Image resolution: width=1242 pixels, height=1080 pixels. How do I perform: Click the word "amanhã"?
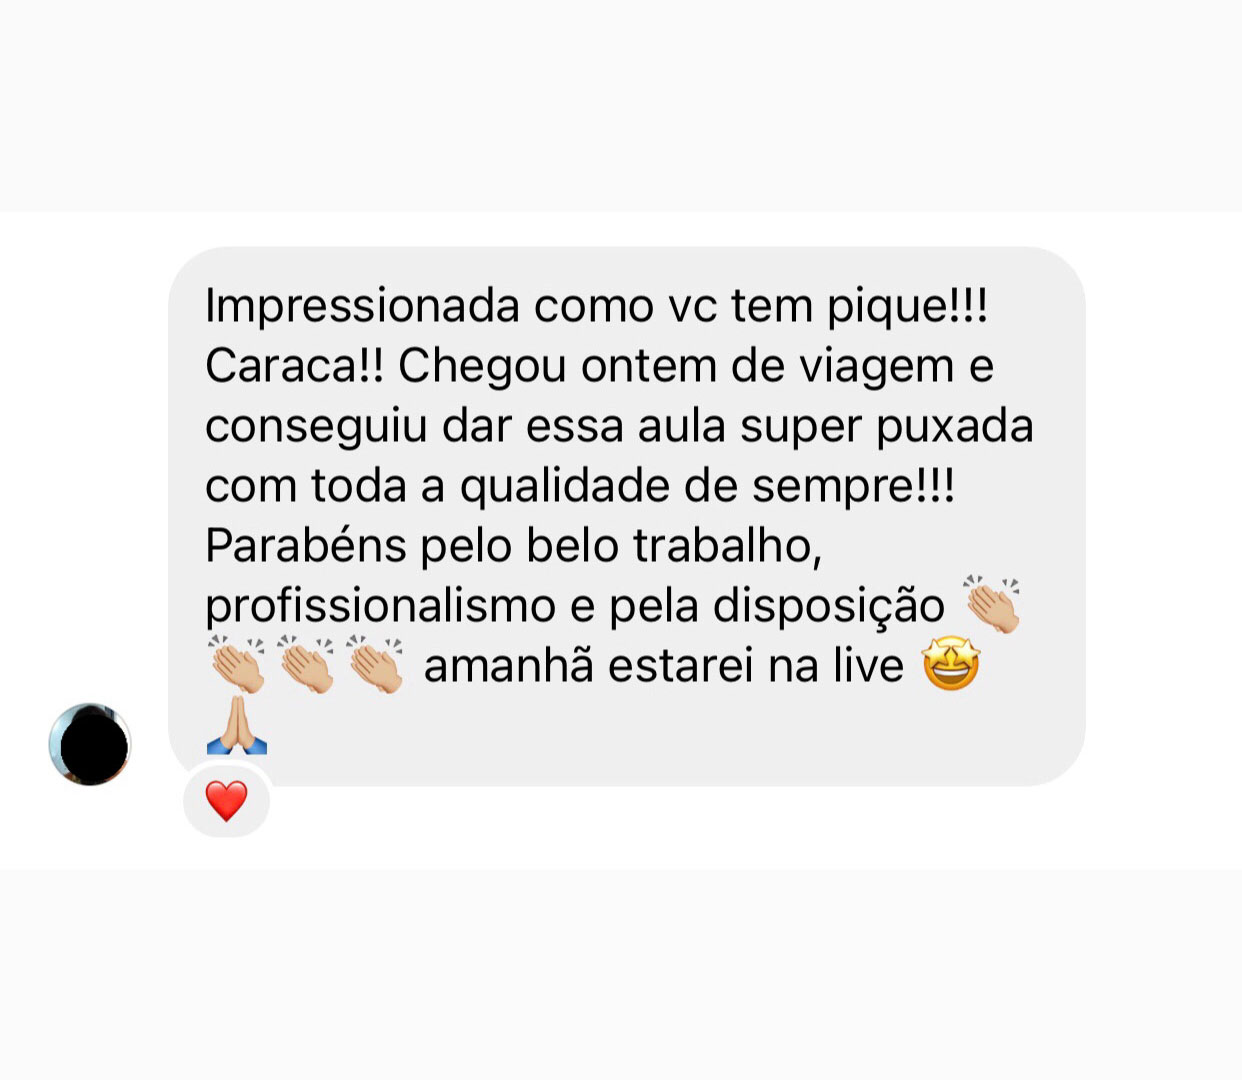(509, 666)
